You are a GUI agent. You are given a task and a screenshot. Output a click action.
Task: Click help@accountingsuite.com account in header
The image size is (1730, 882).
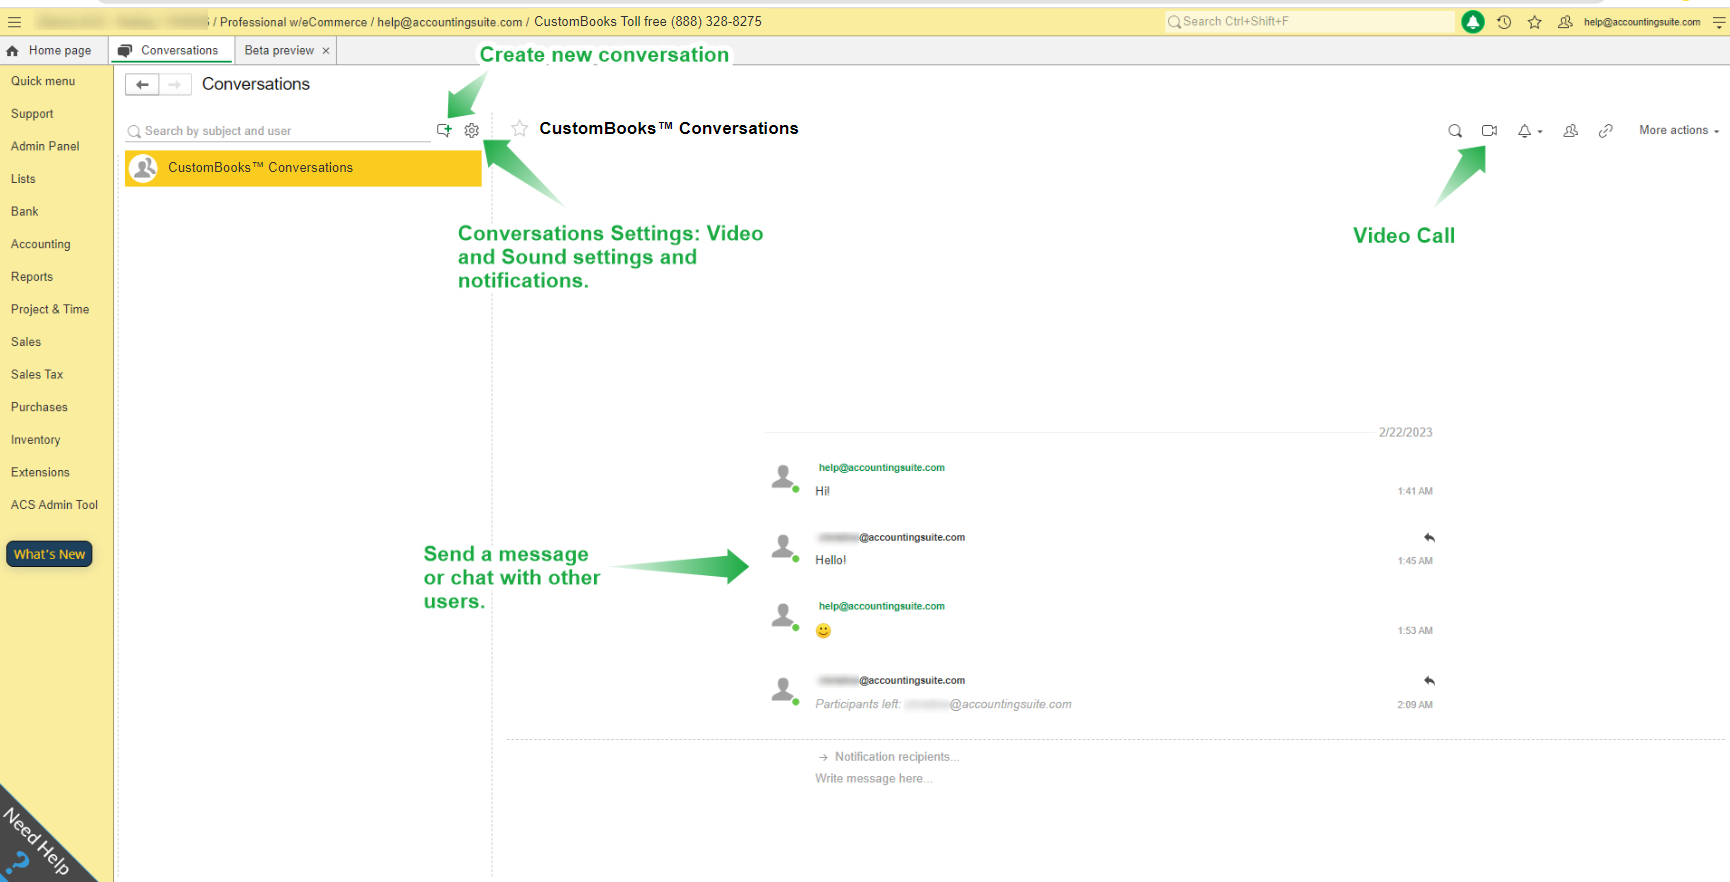(1642, 22)
